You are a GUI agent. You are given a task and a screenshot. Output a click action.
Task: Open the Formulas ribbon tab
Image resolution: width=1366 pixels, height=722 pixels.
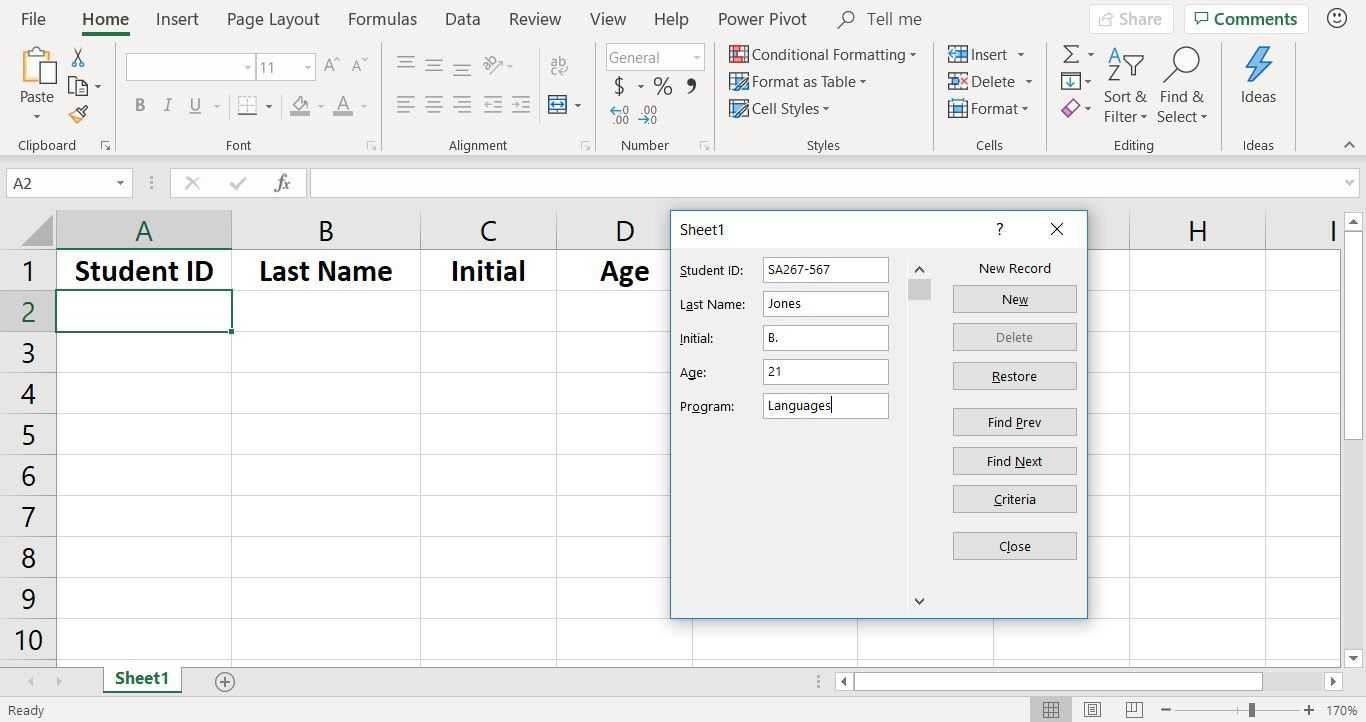[x=382, y=19]
